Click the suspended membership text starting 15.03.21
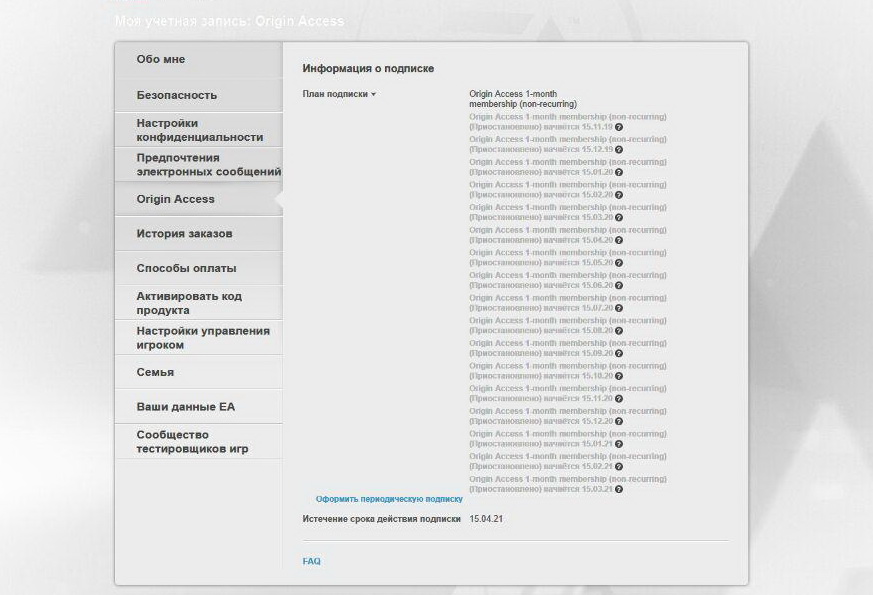 pos(567,484)
